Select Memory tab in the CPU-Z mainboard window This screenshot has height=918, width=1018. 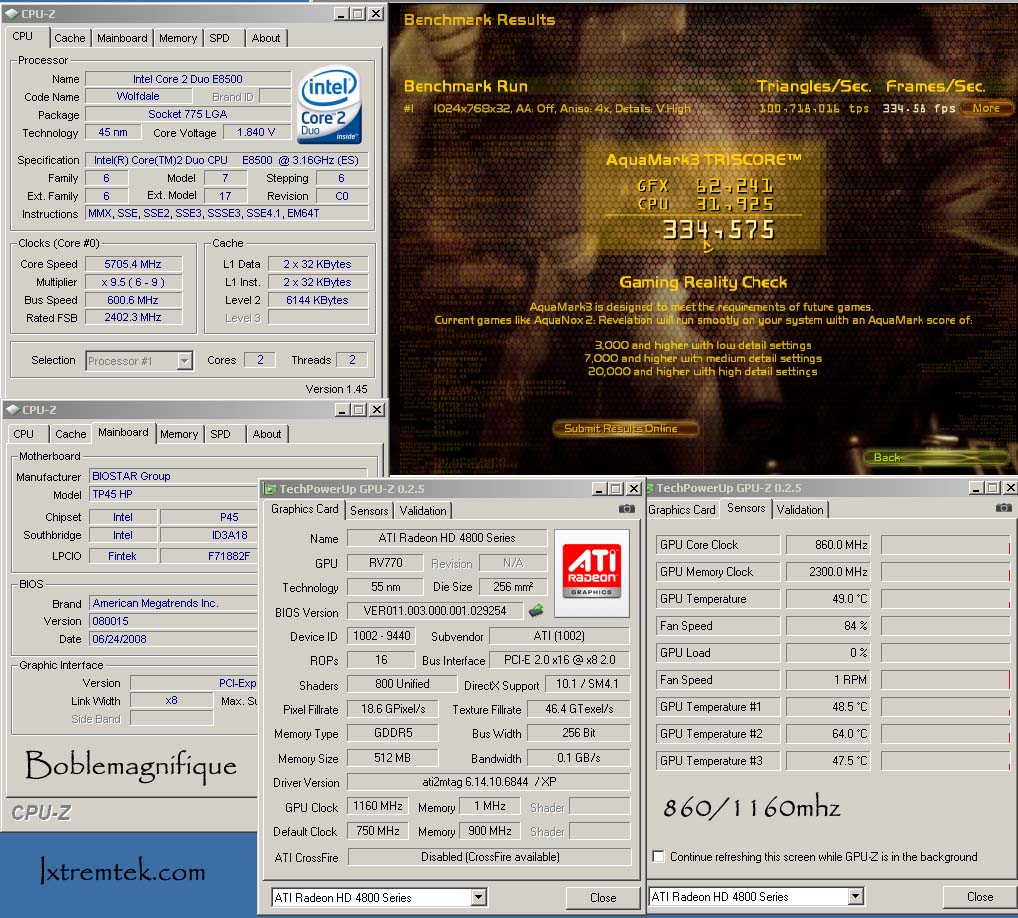point(179,434)
